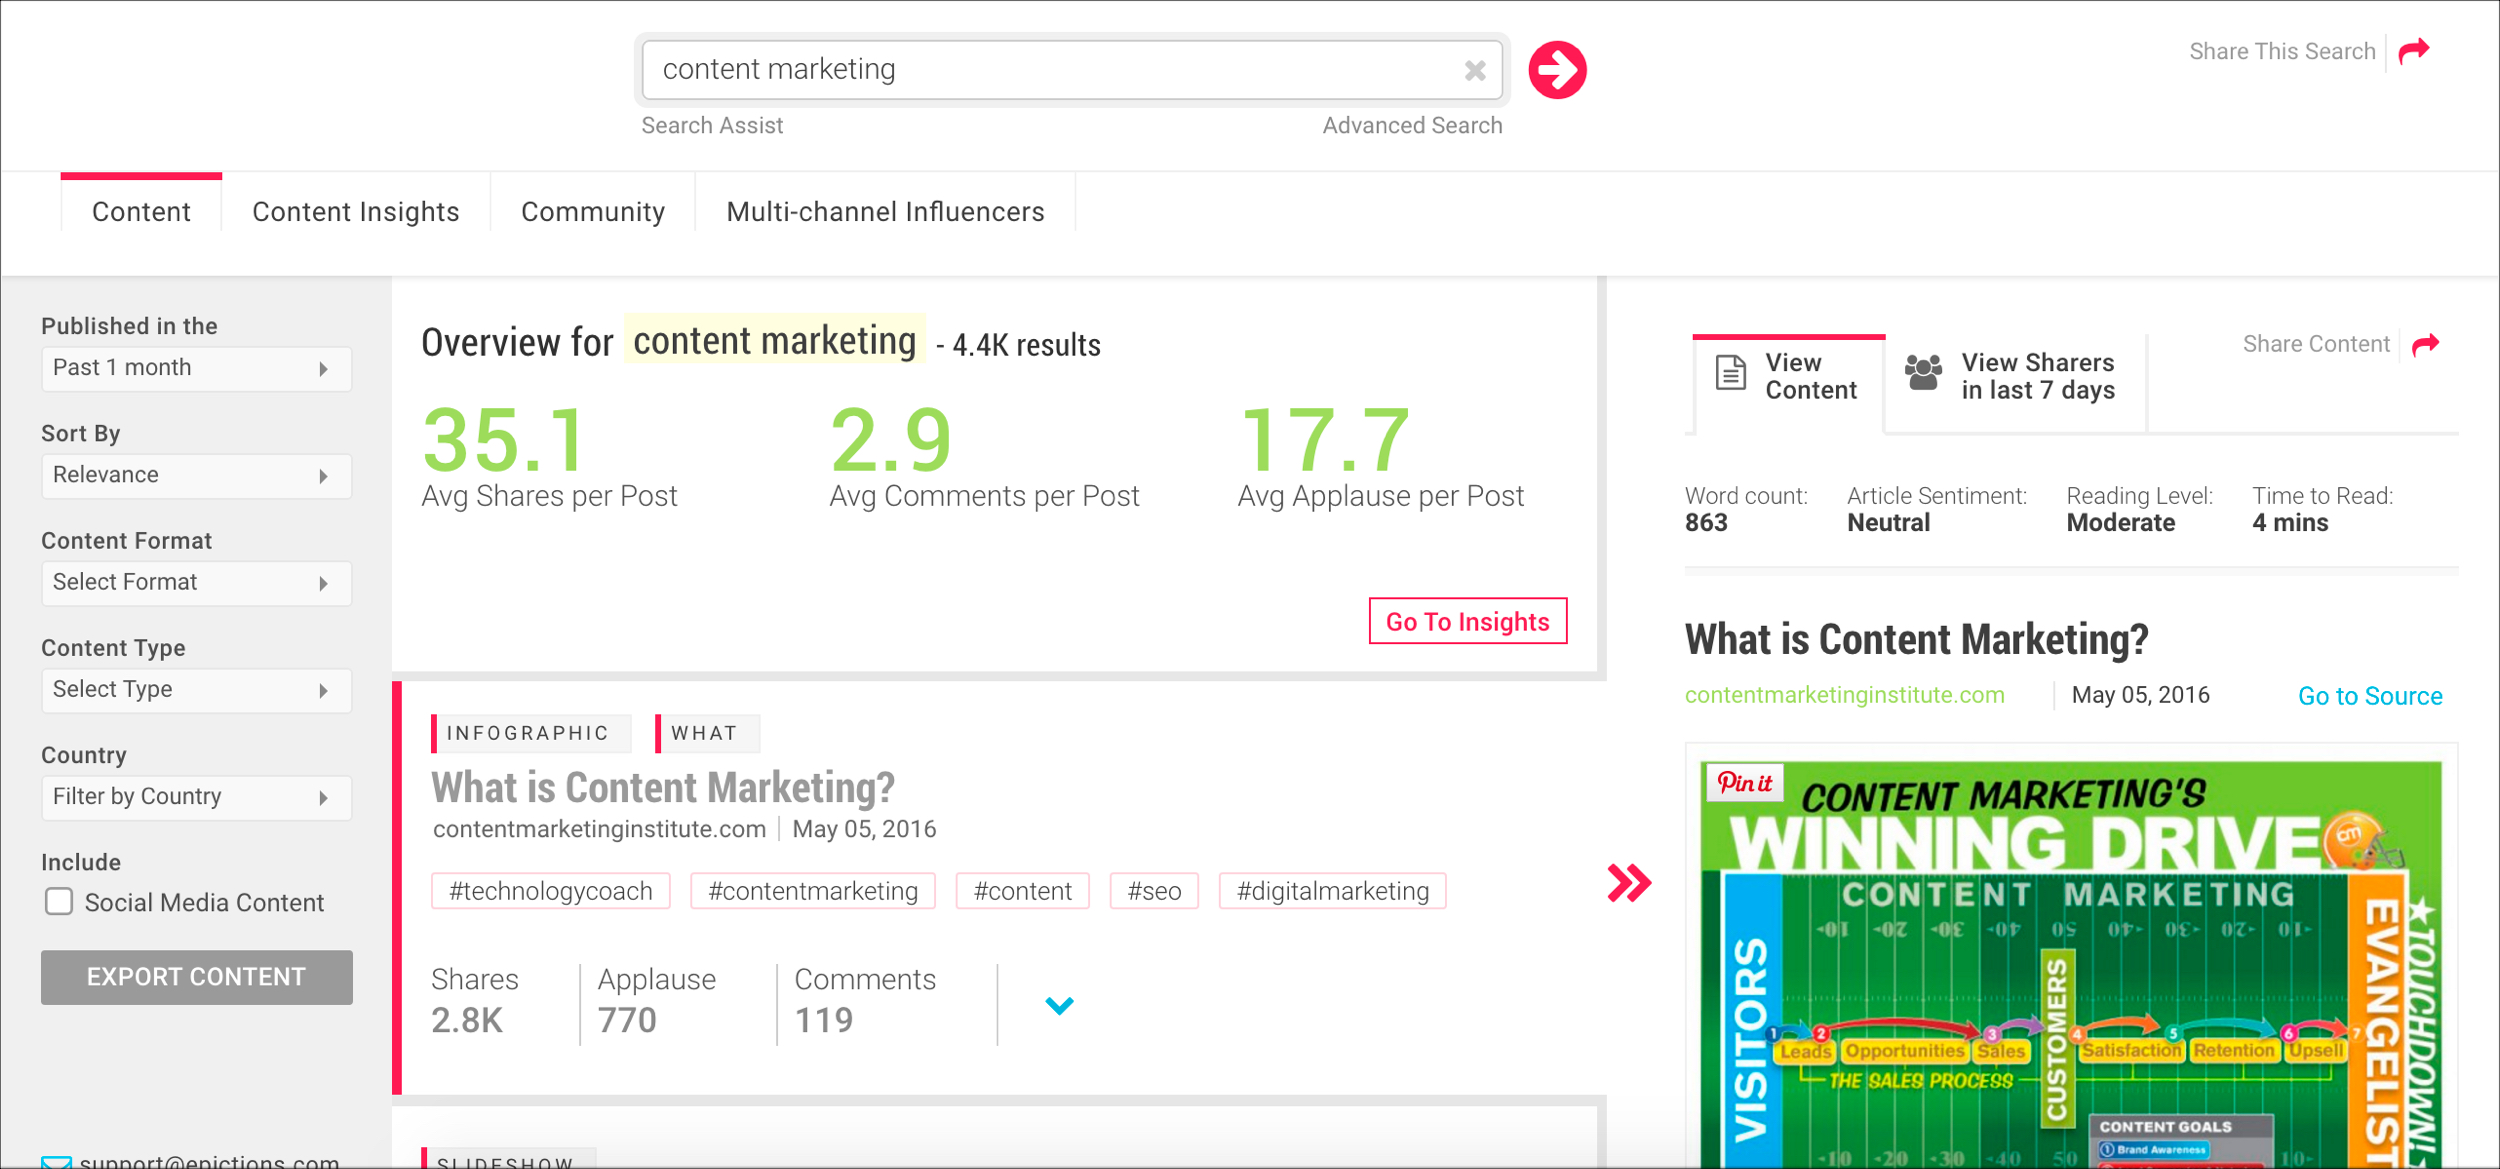This screenshot has height=1169, width=2500.
Task: Click the 2.9 Avg Comments per Post value
Action: 891,439
